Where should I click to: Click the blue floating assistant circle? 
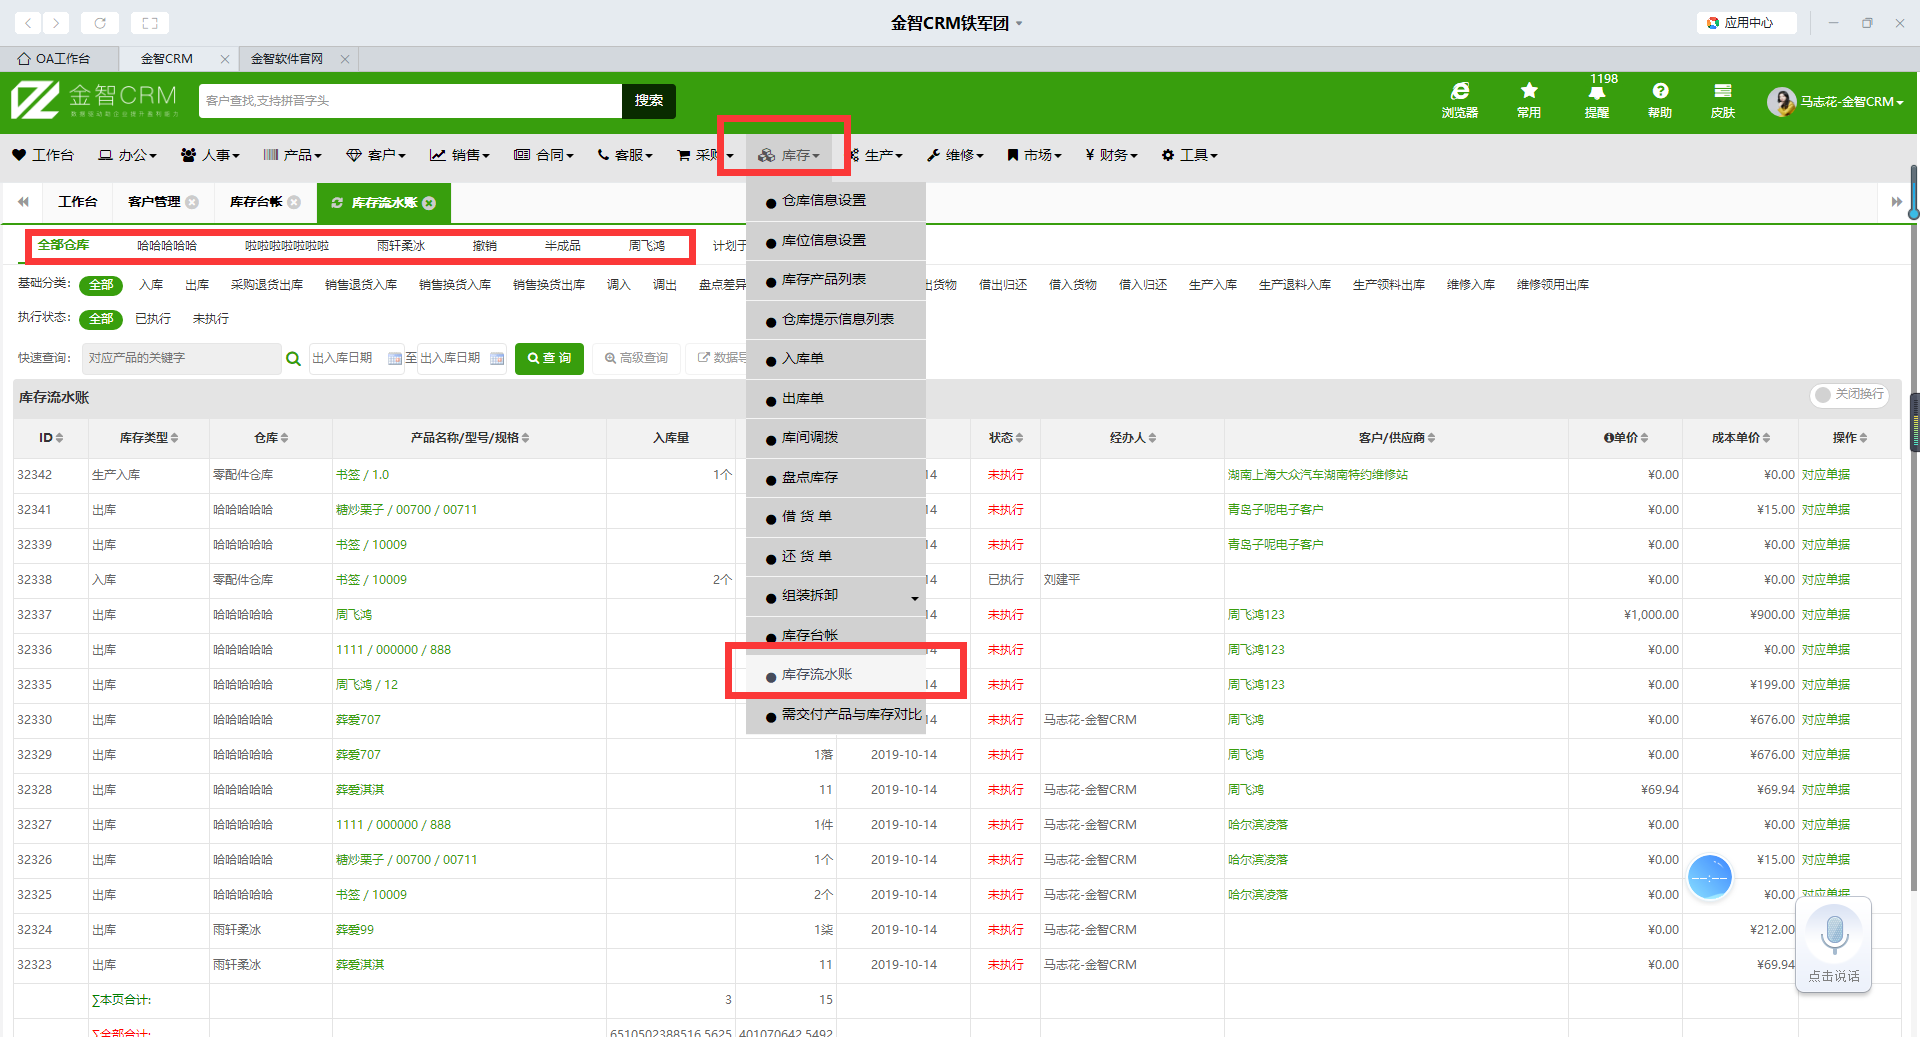[x=1710, y=878]
